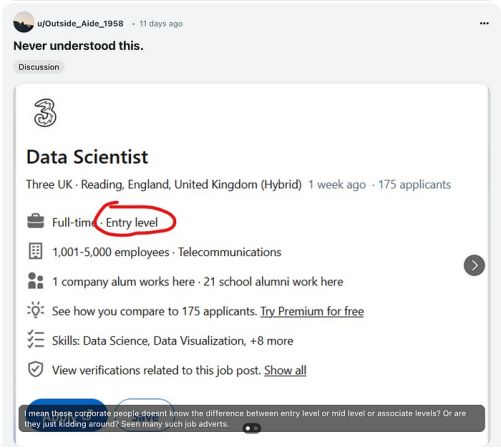Click the briefcase icon beside Full-time
501x448 pixels.
click(x=35, y=221)
